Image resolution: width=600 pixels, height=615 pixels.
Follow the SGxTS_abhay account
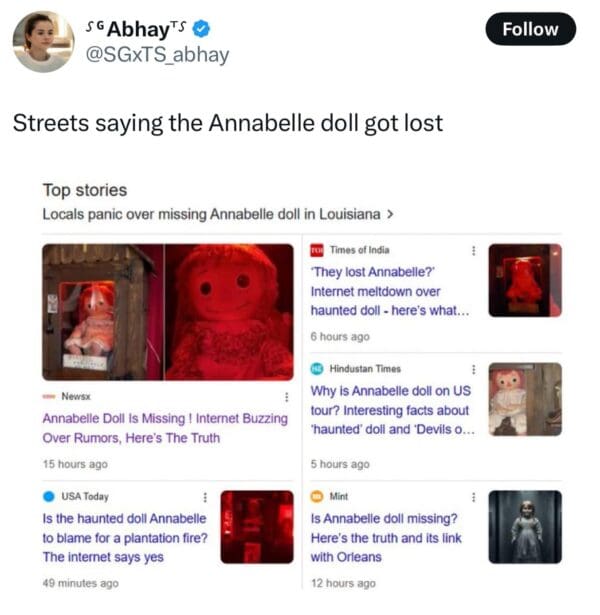[x=531, y=29]
